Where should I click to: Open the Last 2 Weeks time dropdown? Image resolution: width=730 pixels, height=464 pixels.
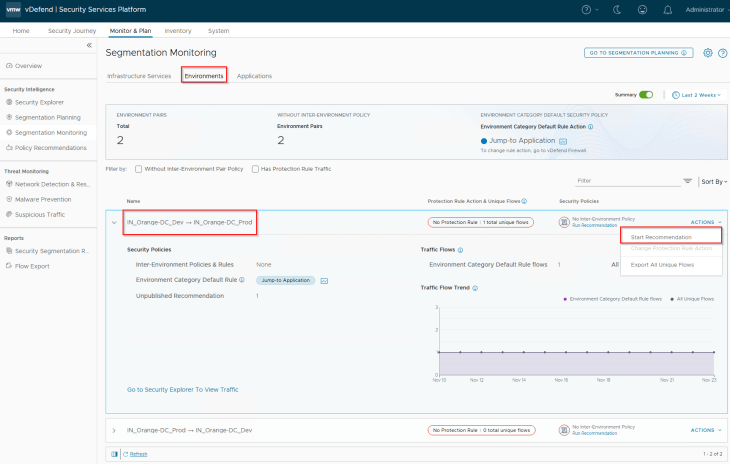(699, 94)
